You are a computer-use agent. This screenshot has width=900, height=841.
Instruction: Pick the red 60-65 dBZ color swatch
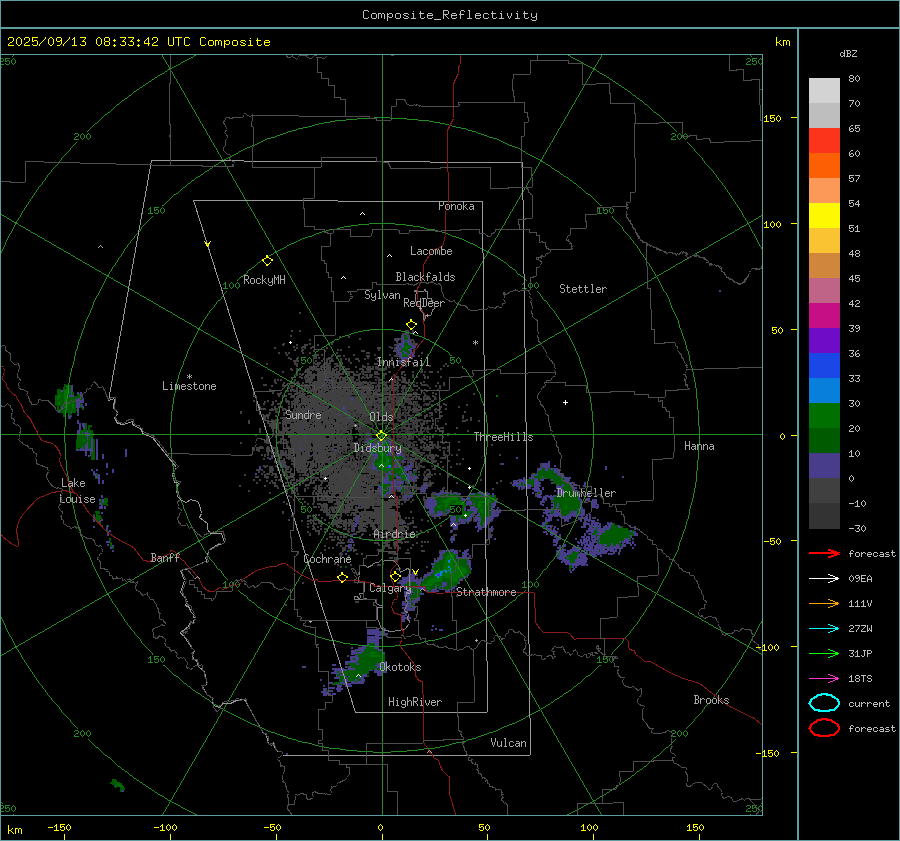click(824, 141)
